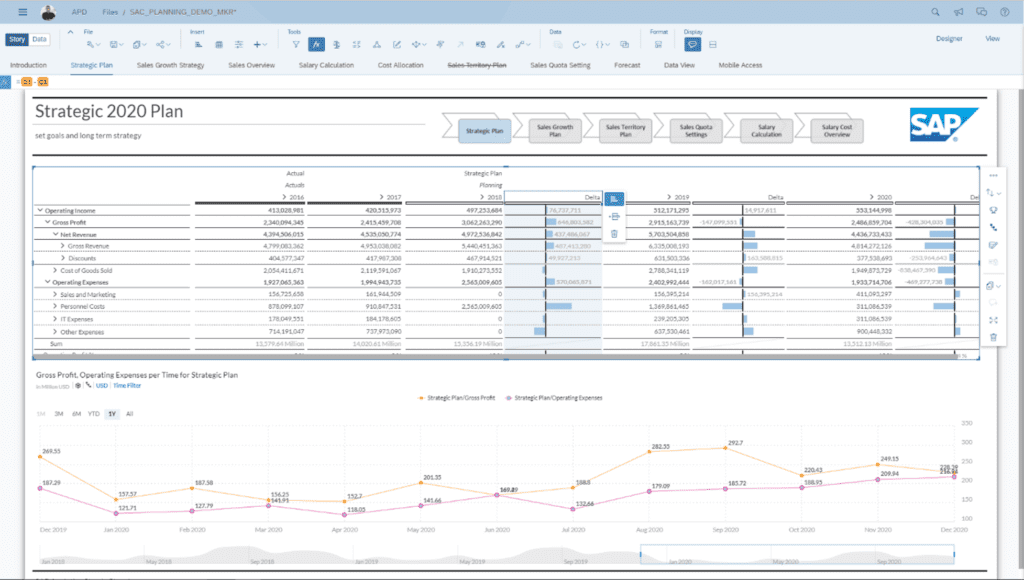1024x580 pixels.
Task: Switch to Data mode toggle
Action: click(x=39, y=40)
